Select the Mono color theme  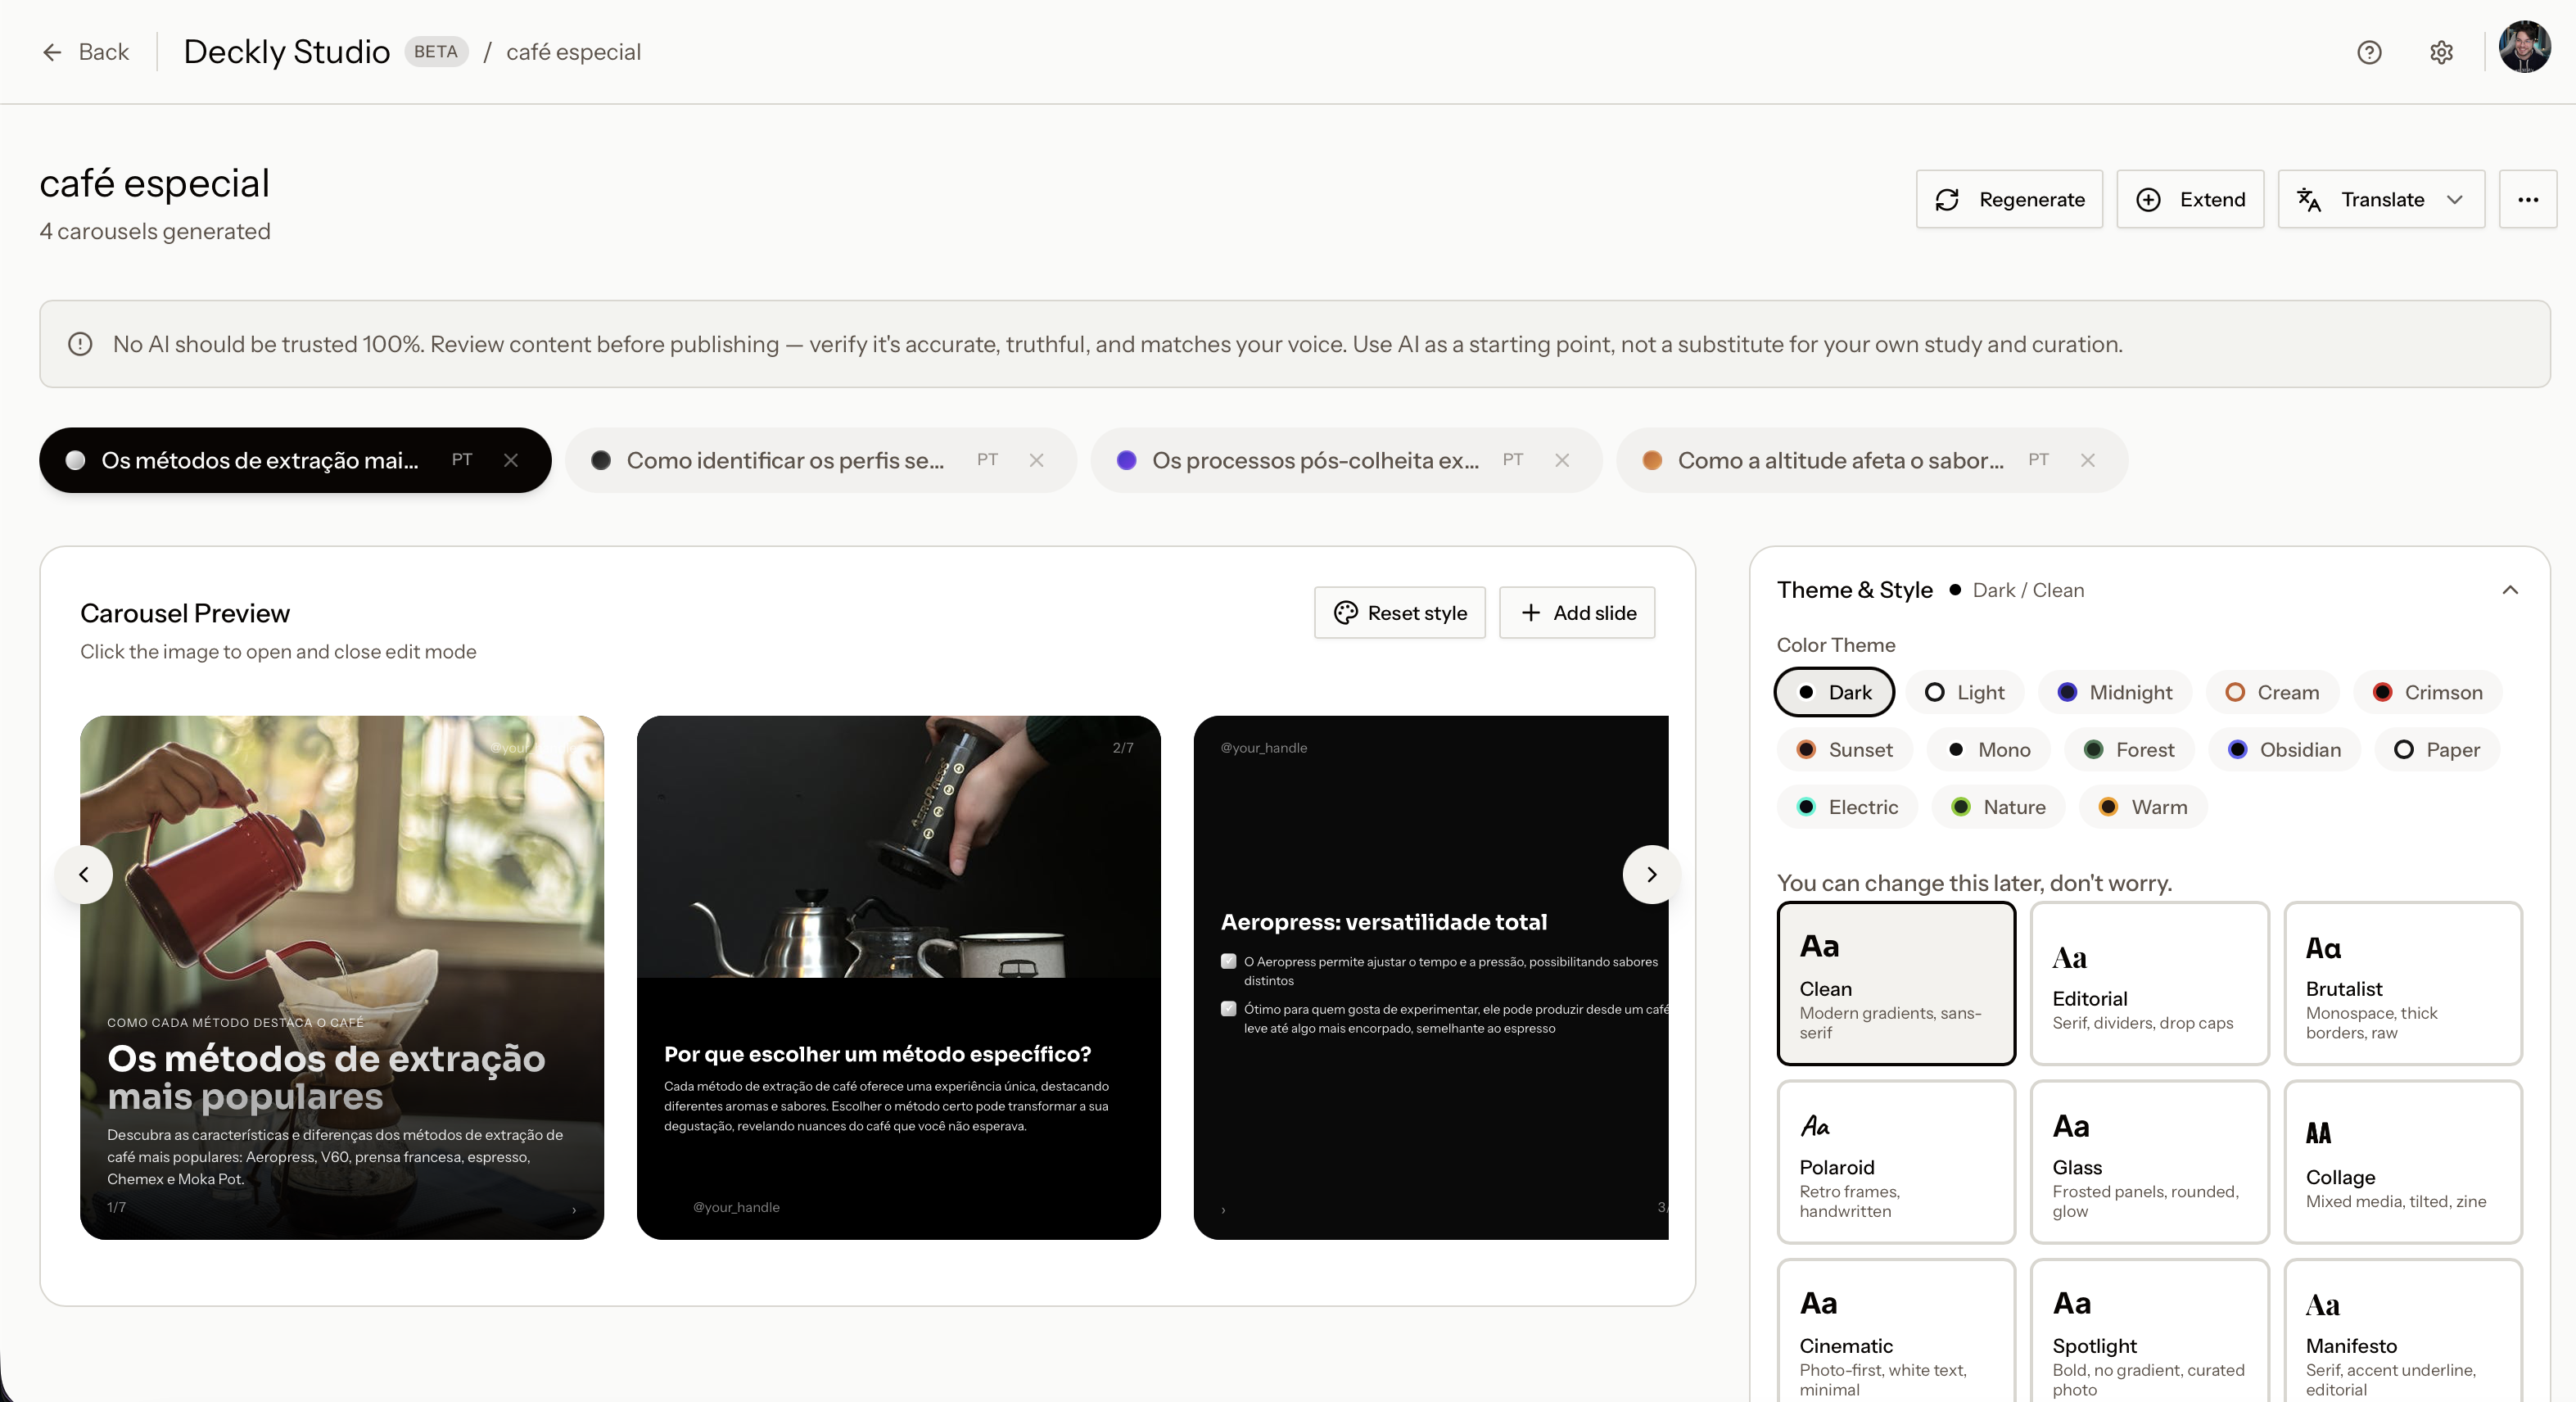(1988, 749)
